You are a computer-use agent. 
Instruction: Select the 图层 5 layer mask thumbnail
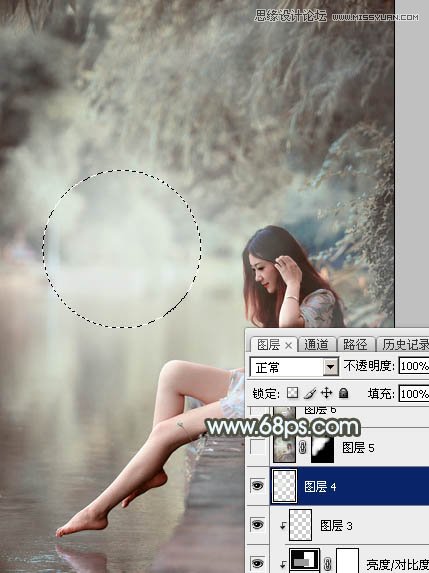pyautogui.click(x=322, y=448)
